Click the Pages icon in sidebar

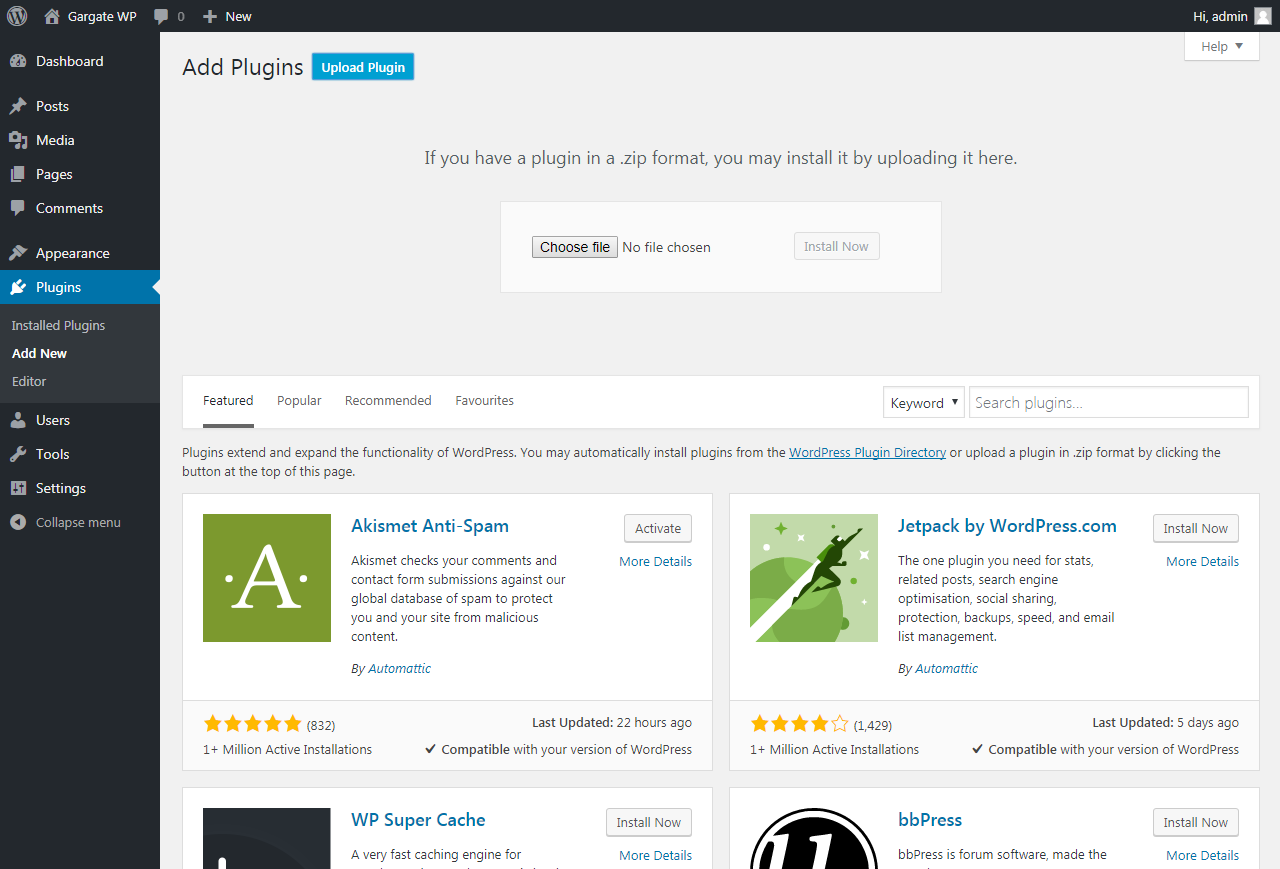click(x=18, y=174)
